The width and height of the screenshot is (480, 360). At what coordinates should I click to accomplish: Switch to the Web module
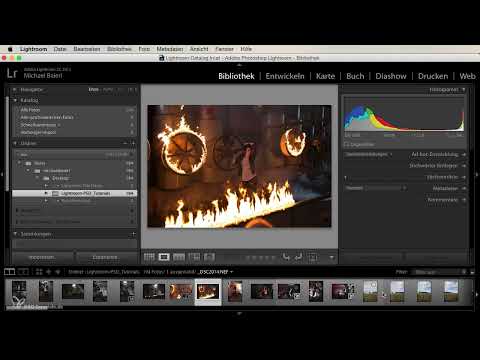pyautogui.click(x=467, y=76)
